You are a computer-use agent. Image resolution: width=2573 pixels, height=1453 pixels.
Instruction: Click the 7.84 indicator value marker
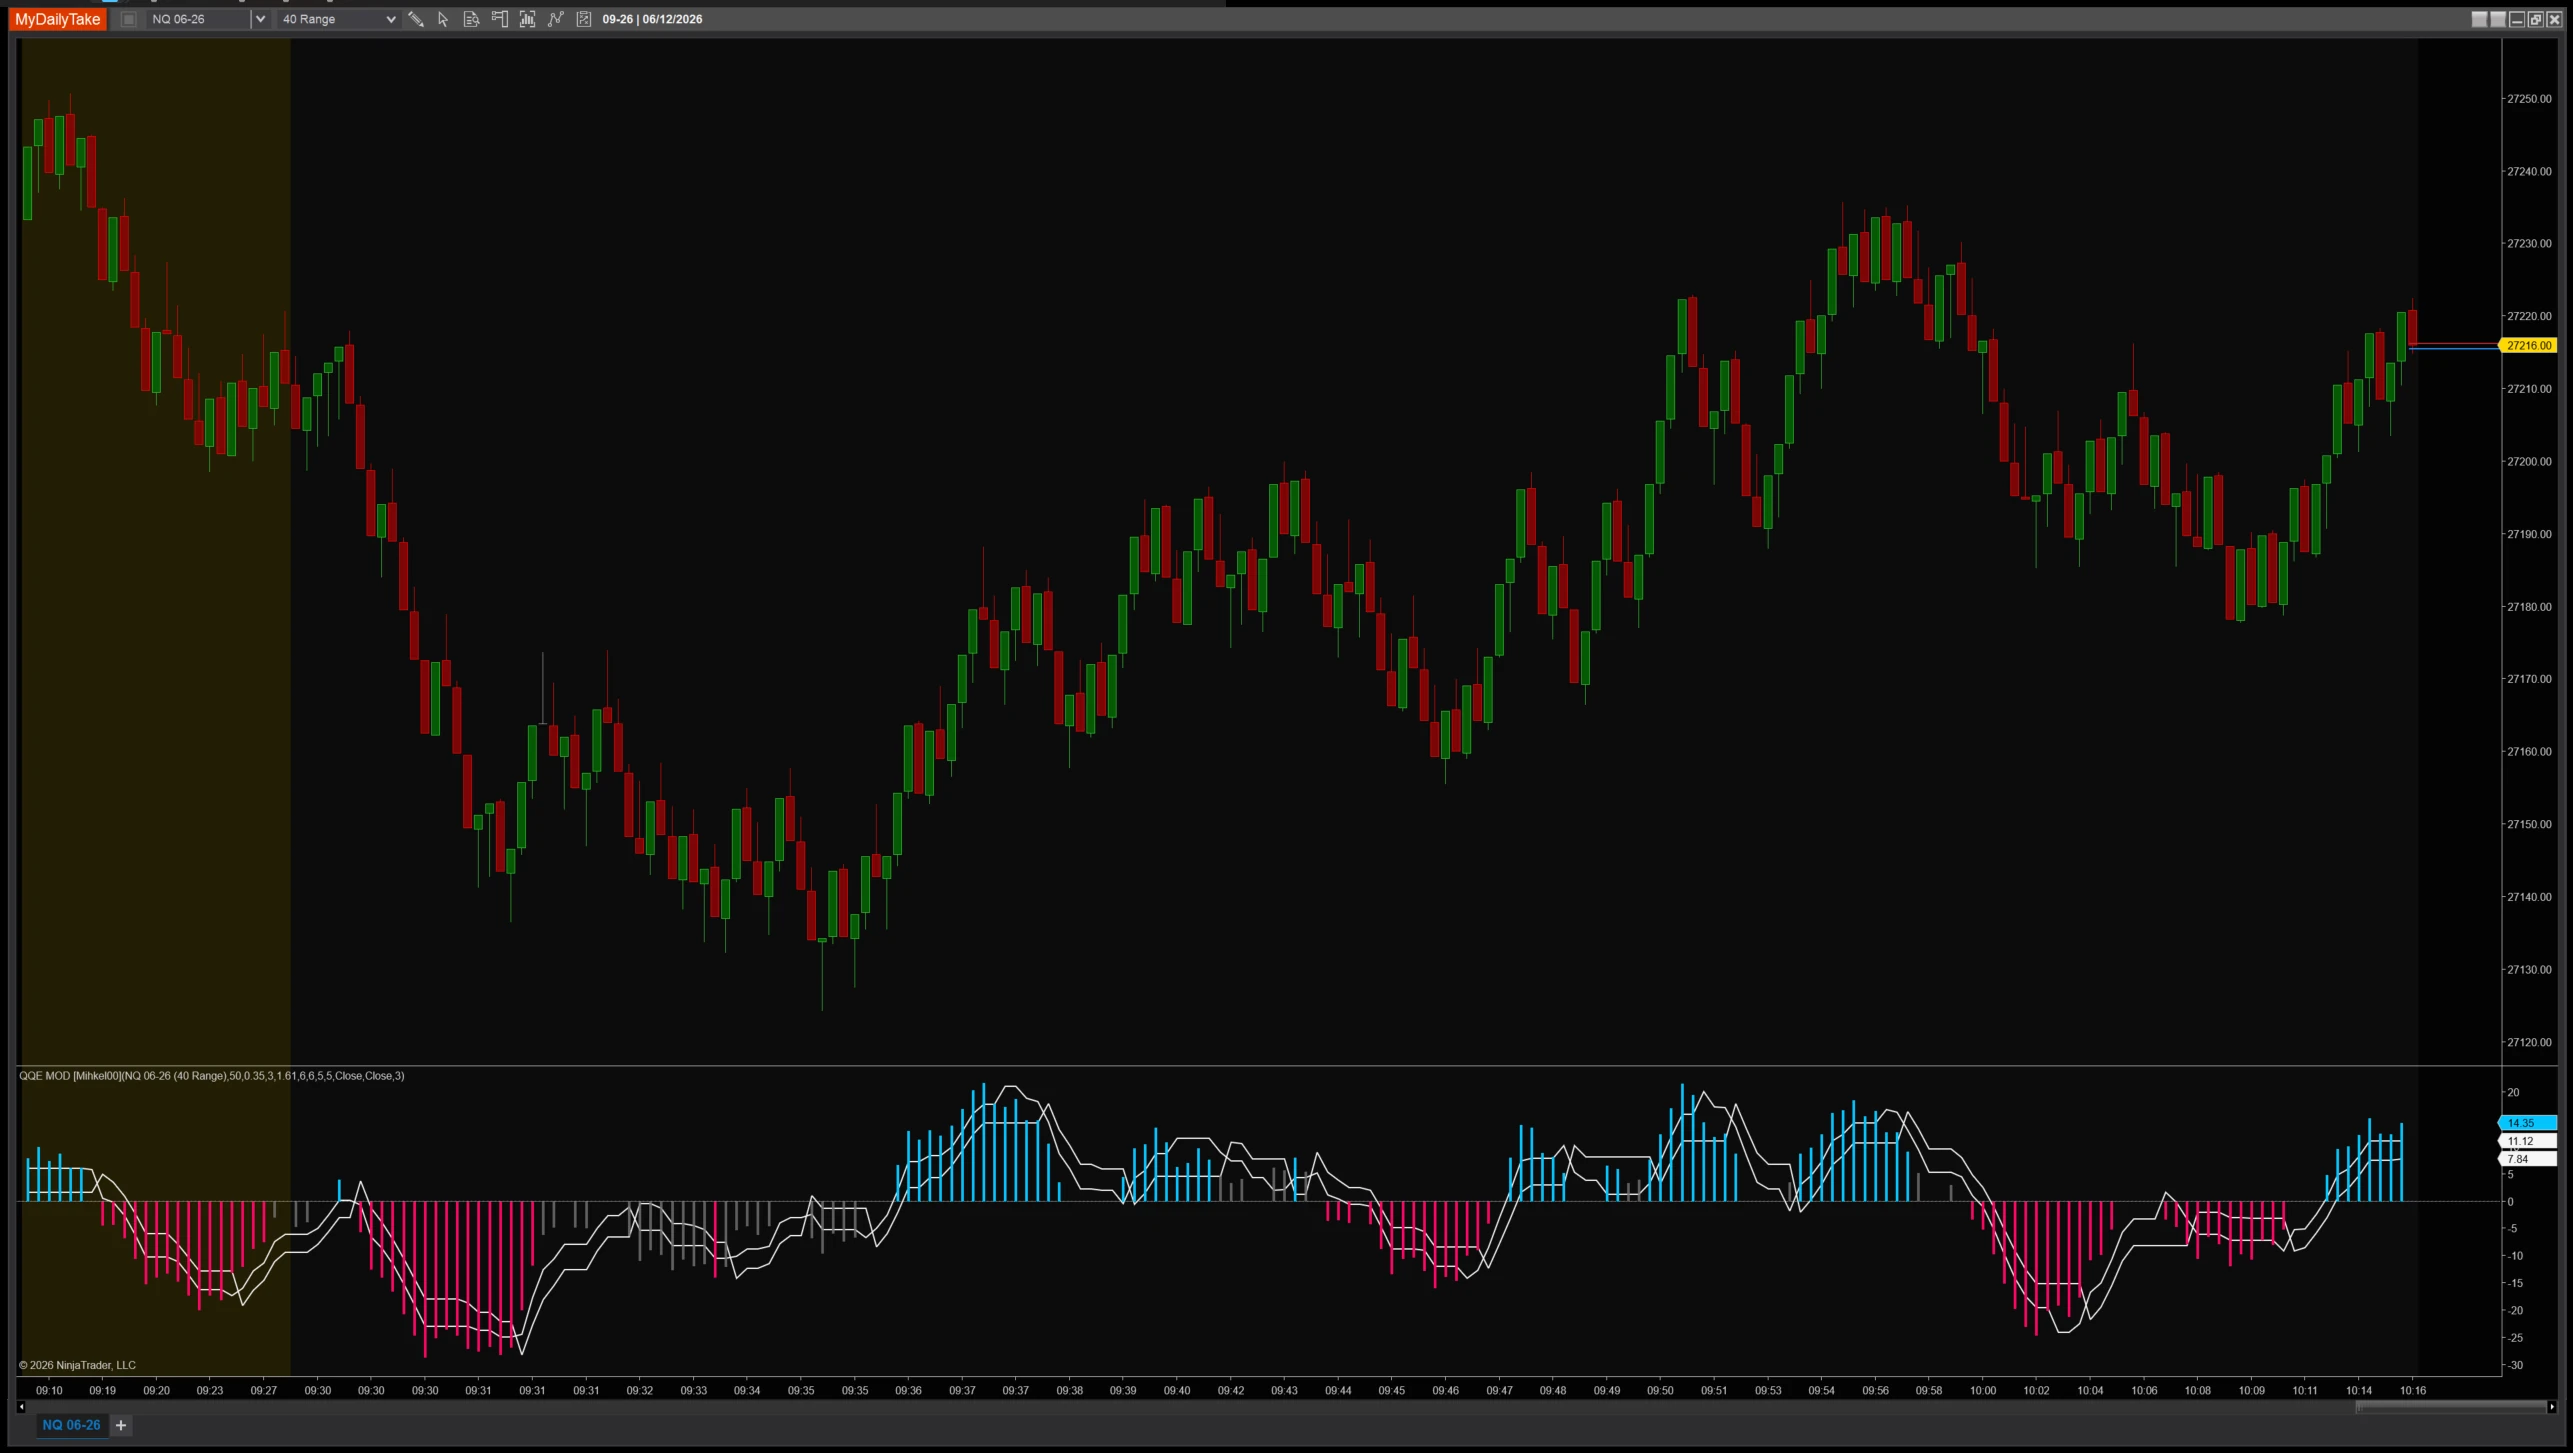pos(2527,1159)
